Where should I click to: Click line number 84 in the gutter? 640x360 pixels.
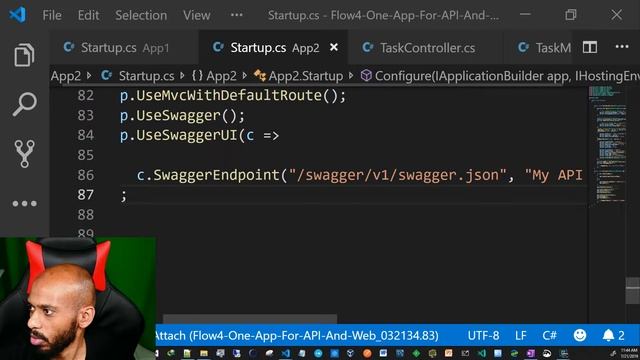85,135
